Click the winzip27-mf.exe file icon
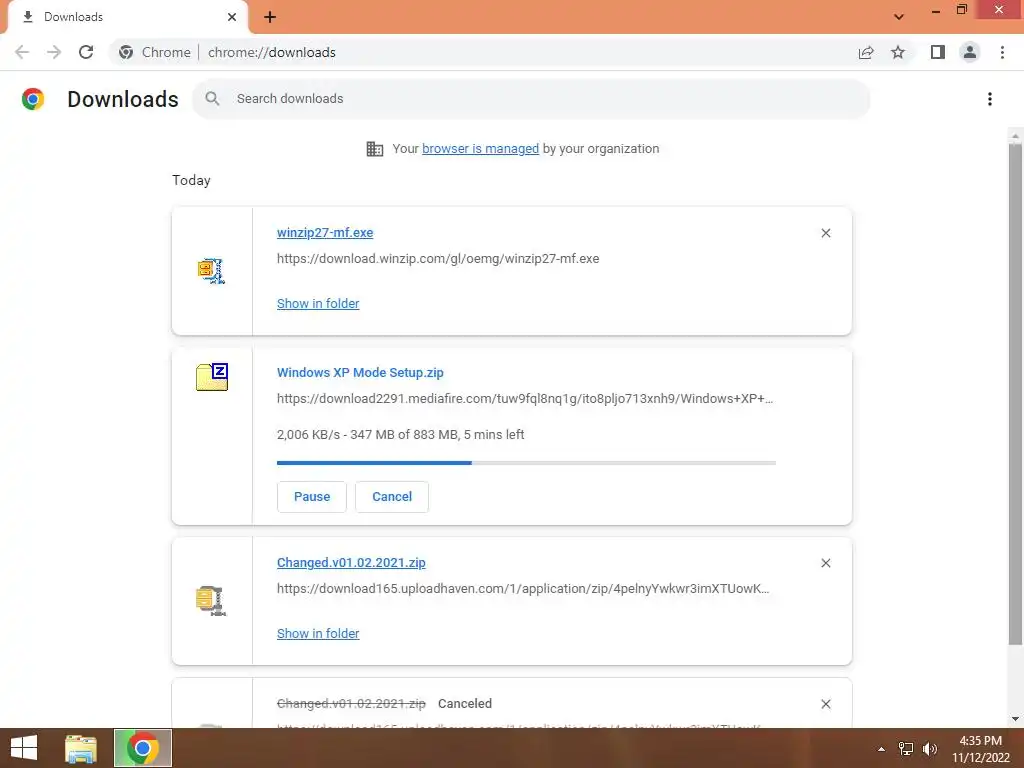The height and width of the screenshot is (768, 1024). tap(212, 270)
